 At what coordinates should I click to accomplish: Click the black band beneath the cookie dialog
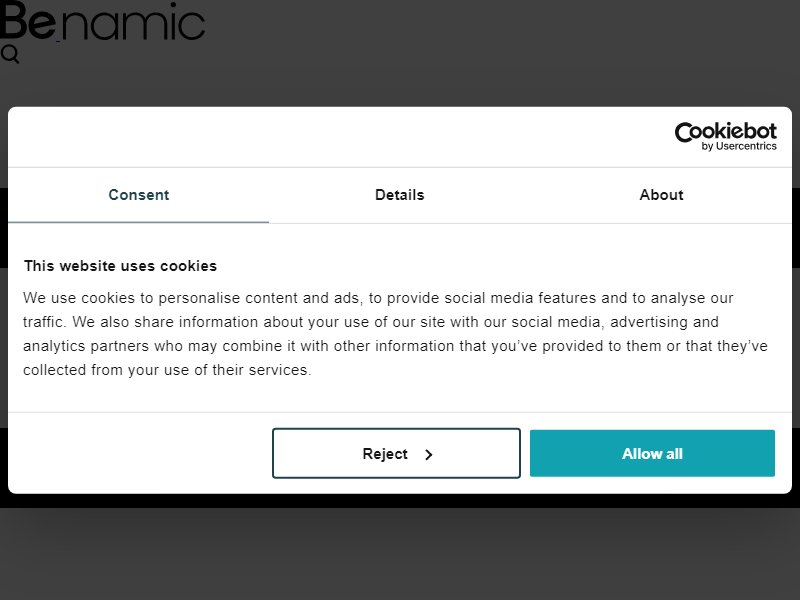point(400,501)
